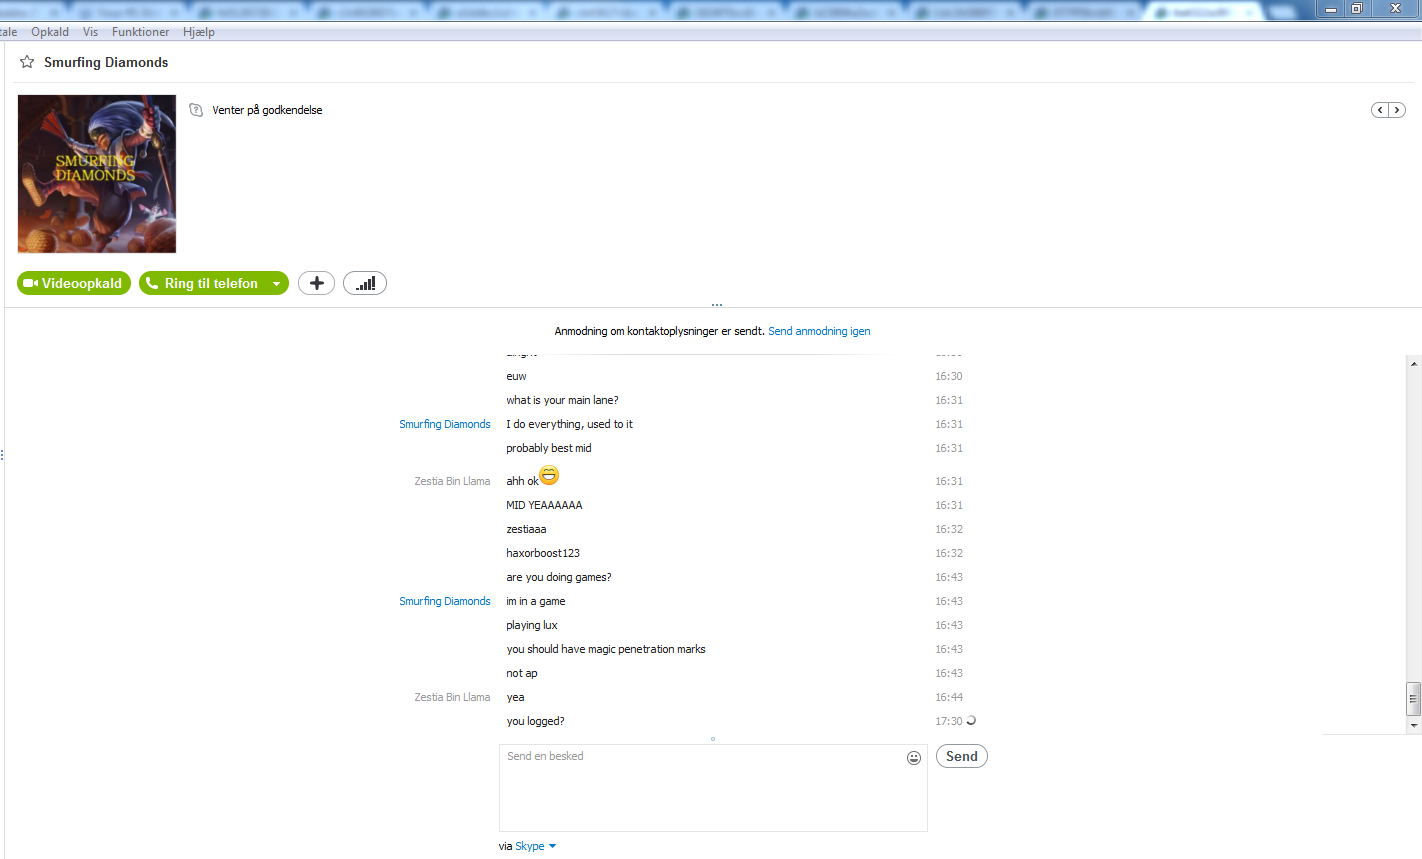Open the Opkald menu
The width and height of the screenshot is (1422, 859).
coord(50,32)
